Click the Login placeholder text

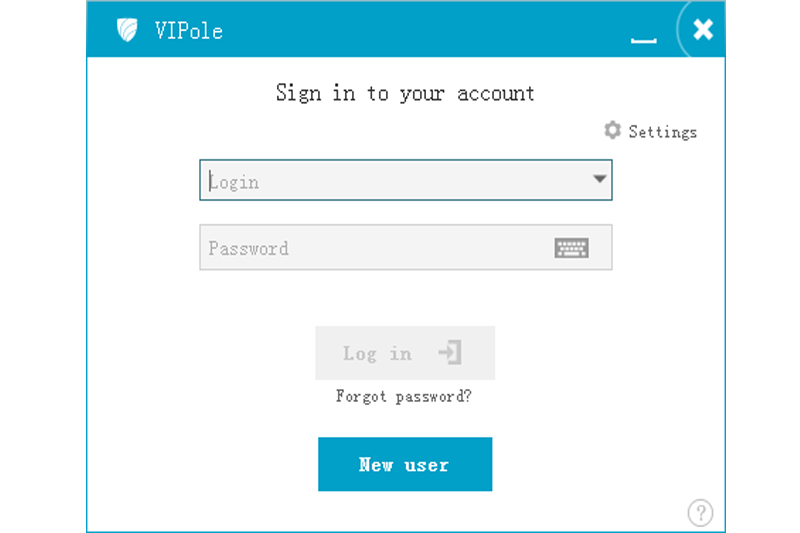[x=235, y=182]
